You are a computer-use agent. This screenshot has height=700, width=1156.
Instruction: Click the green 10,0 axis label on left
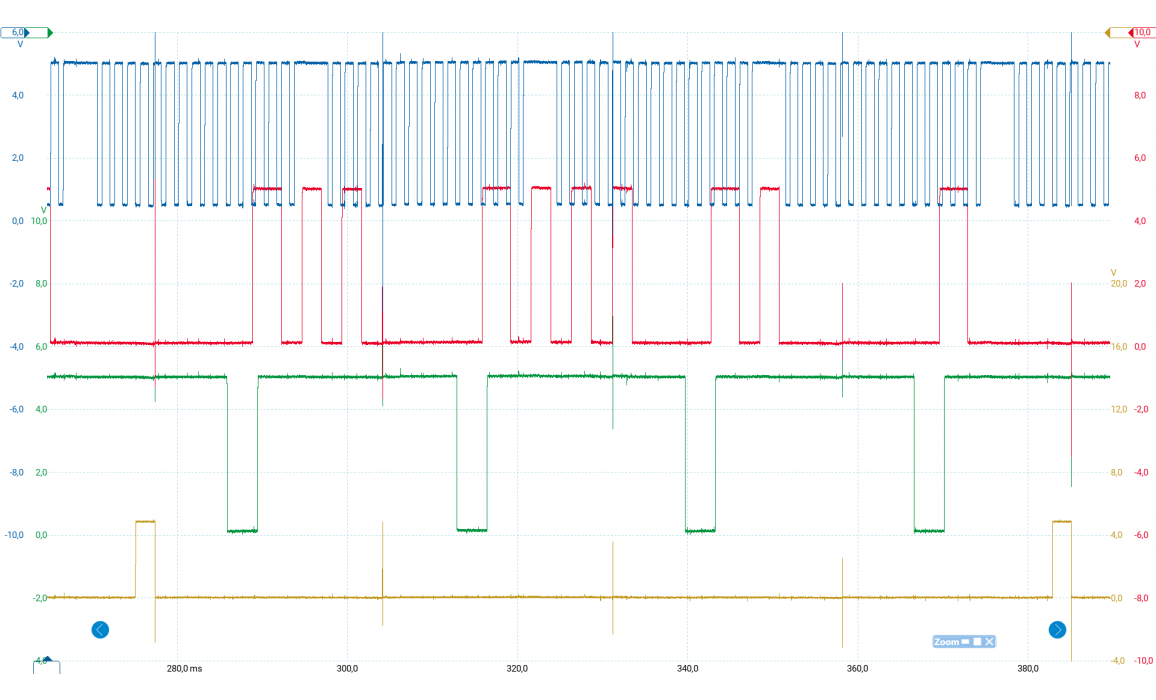(41, 221)
